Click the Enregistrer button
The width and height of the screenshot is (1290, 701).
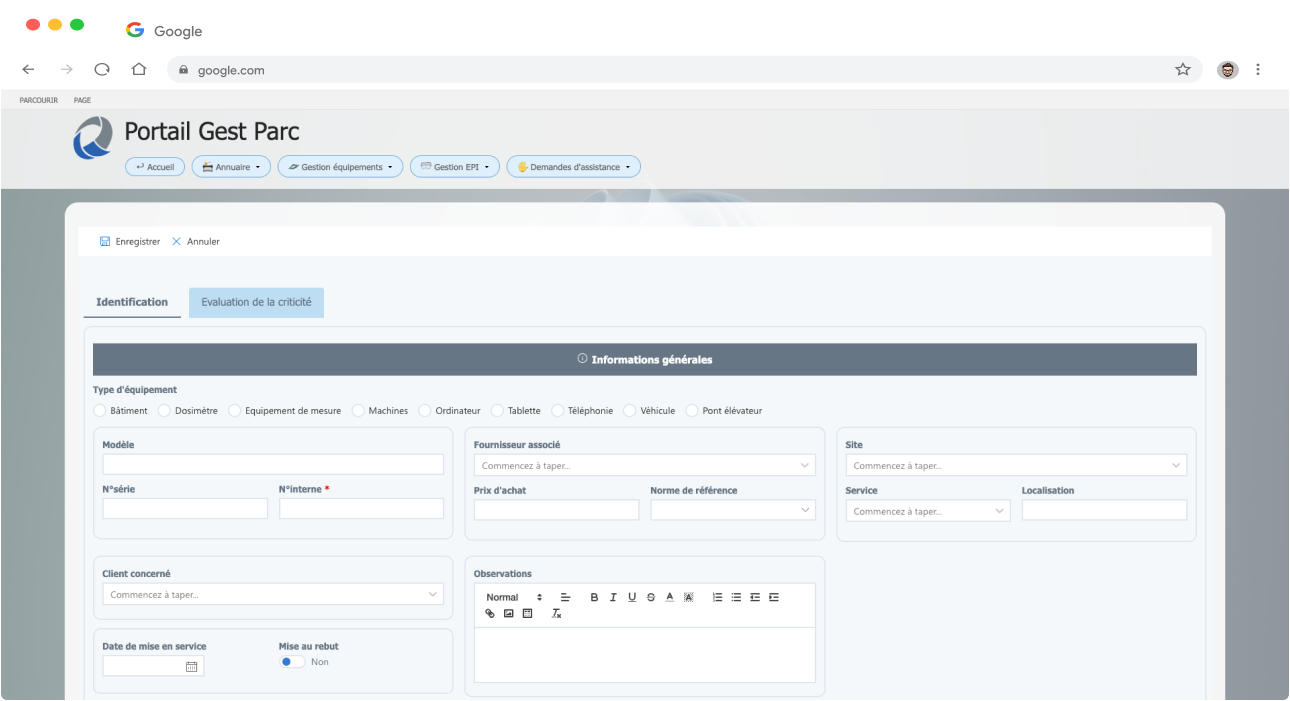(x=130, y=241)
